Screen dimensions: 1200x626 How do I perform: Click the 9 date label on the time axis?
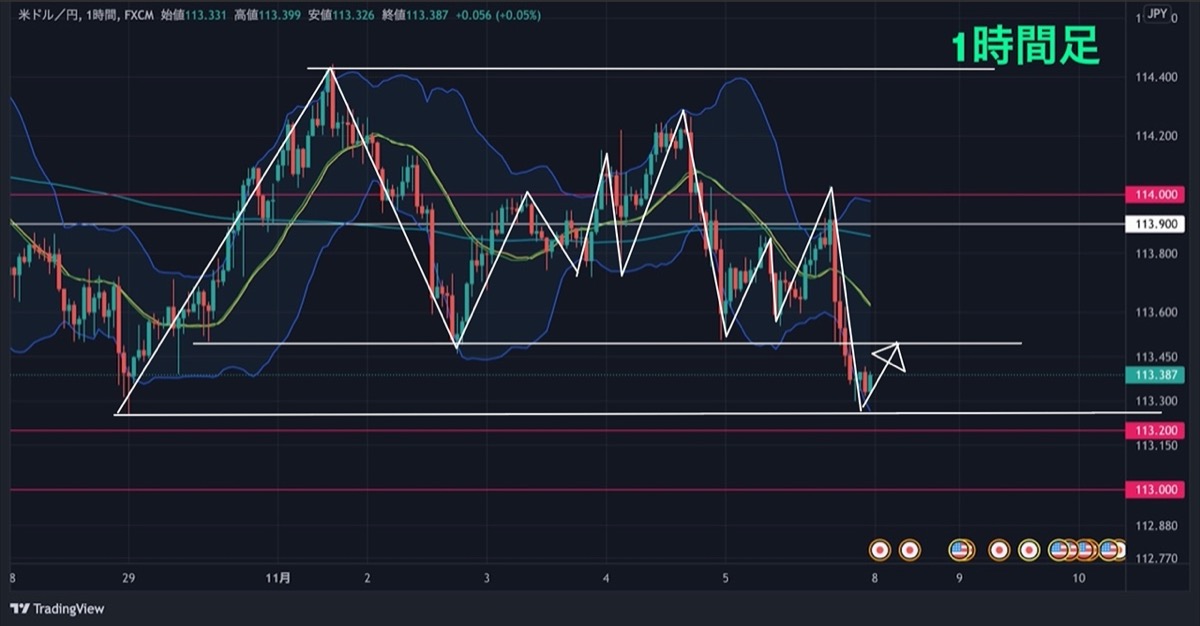tap(959, 578)
